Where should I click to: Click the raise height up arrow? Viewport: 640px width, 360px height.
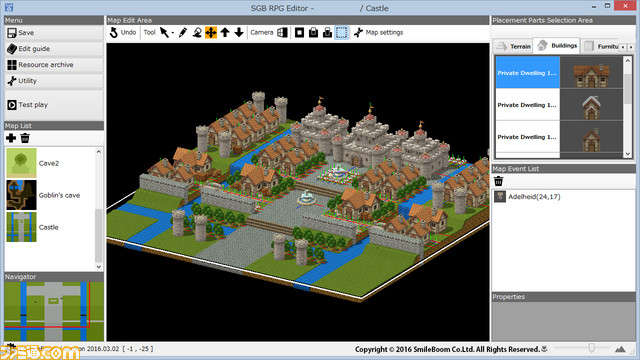(225, 32)
